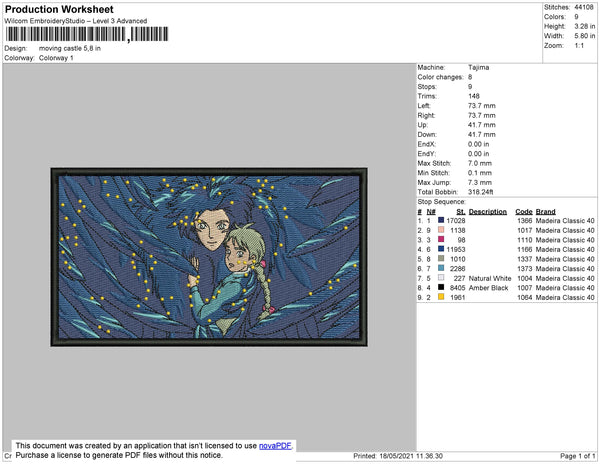This screenshot has height=464, width=600.
Task: Click the Amber Black row description
Action: click(488, 288)
